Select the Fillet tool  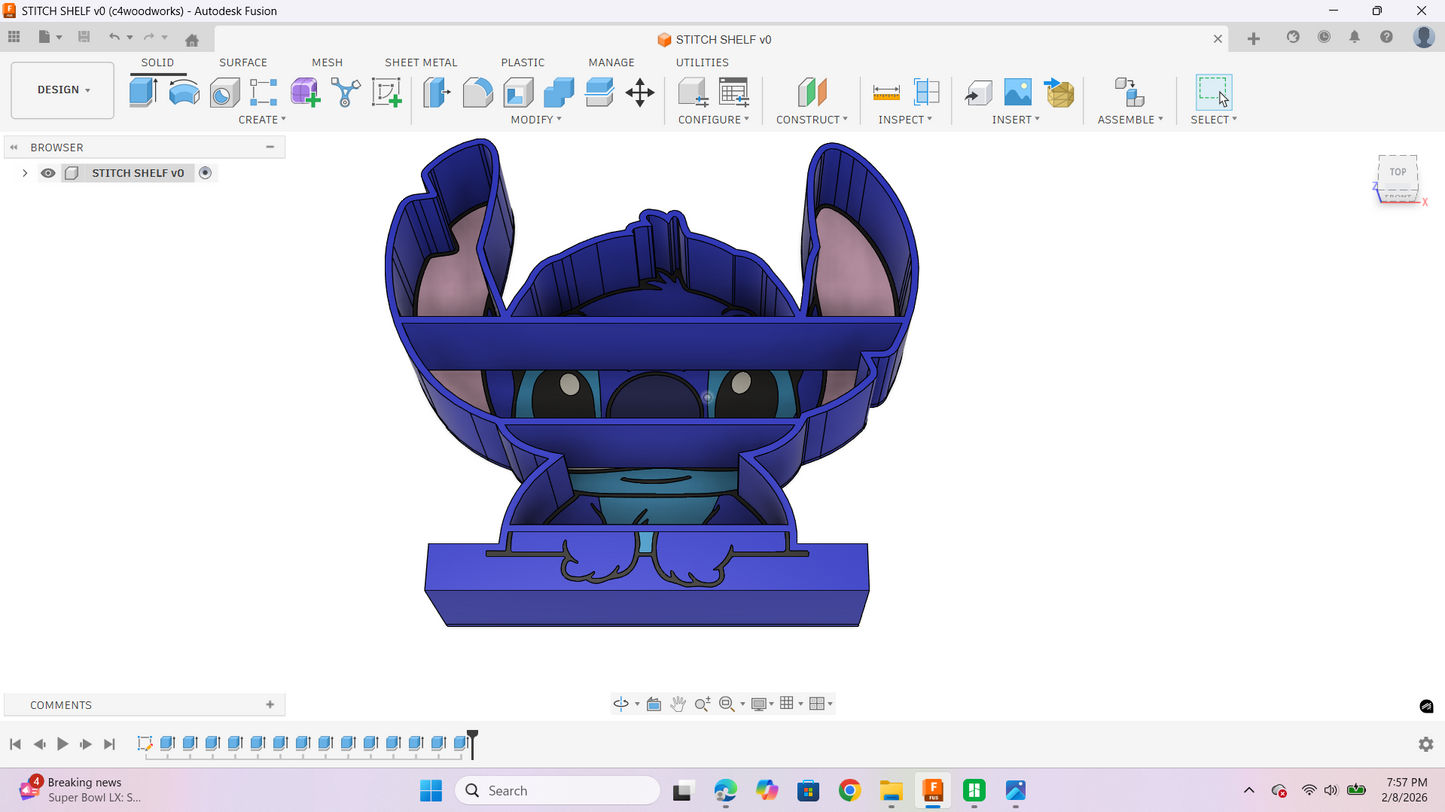coord(477,92)
